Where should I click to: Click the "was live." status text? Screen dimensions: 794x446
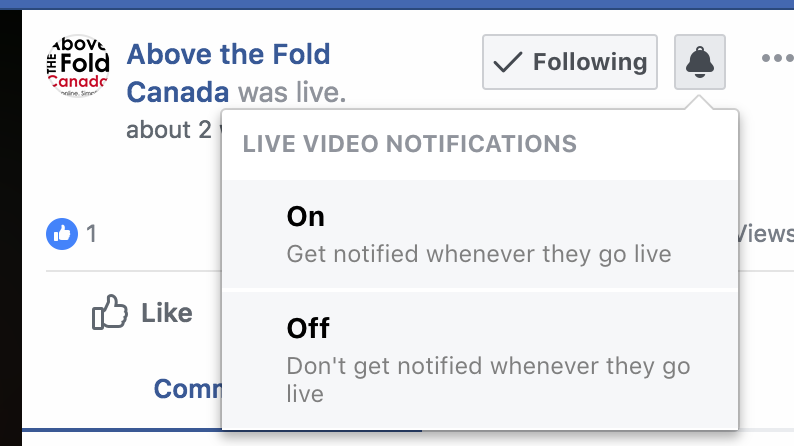292,93
